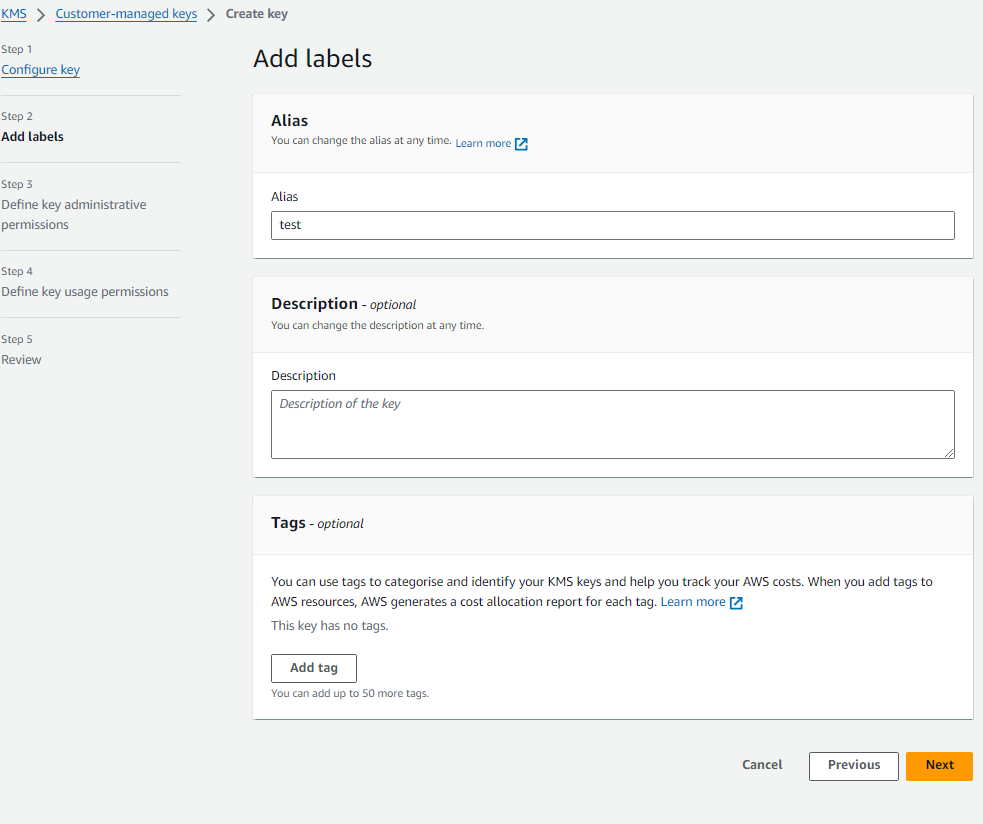Focus the Alias input containing test
This screenshot has height=824, width=983.
click(x=612, y=225)
